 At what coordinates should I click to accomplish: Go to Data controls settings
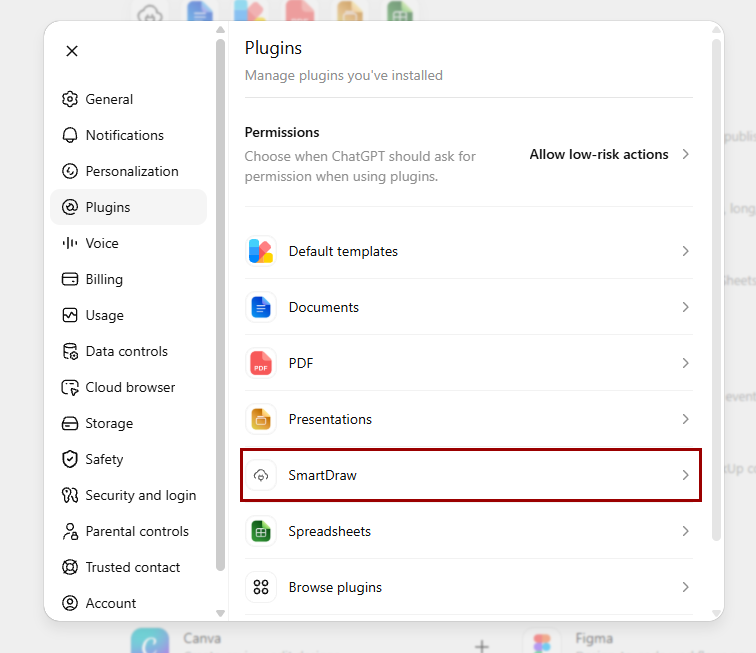[x=128, y=351]
